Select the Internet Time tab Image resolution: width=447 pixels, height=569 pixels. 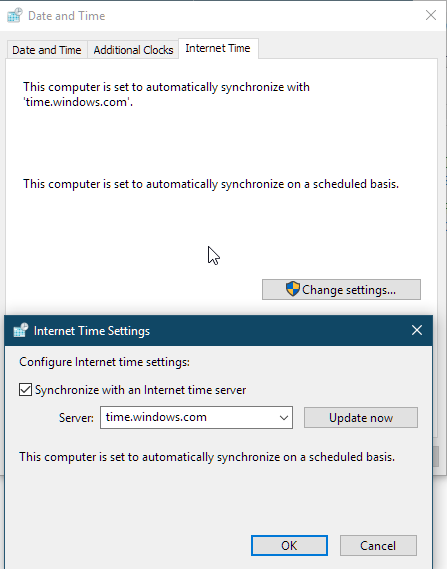tap(218, 48)
